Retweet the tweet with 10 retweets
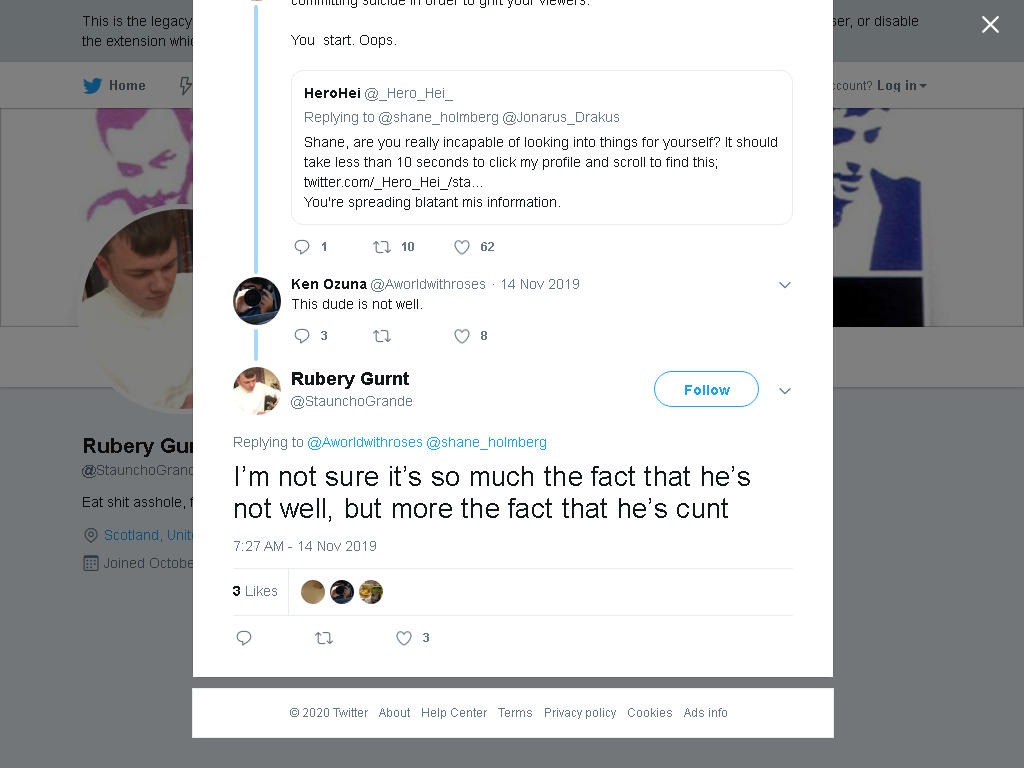Image resolution: width=1024 pixels, height=768 pixels. click(x=382, y=247)
